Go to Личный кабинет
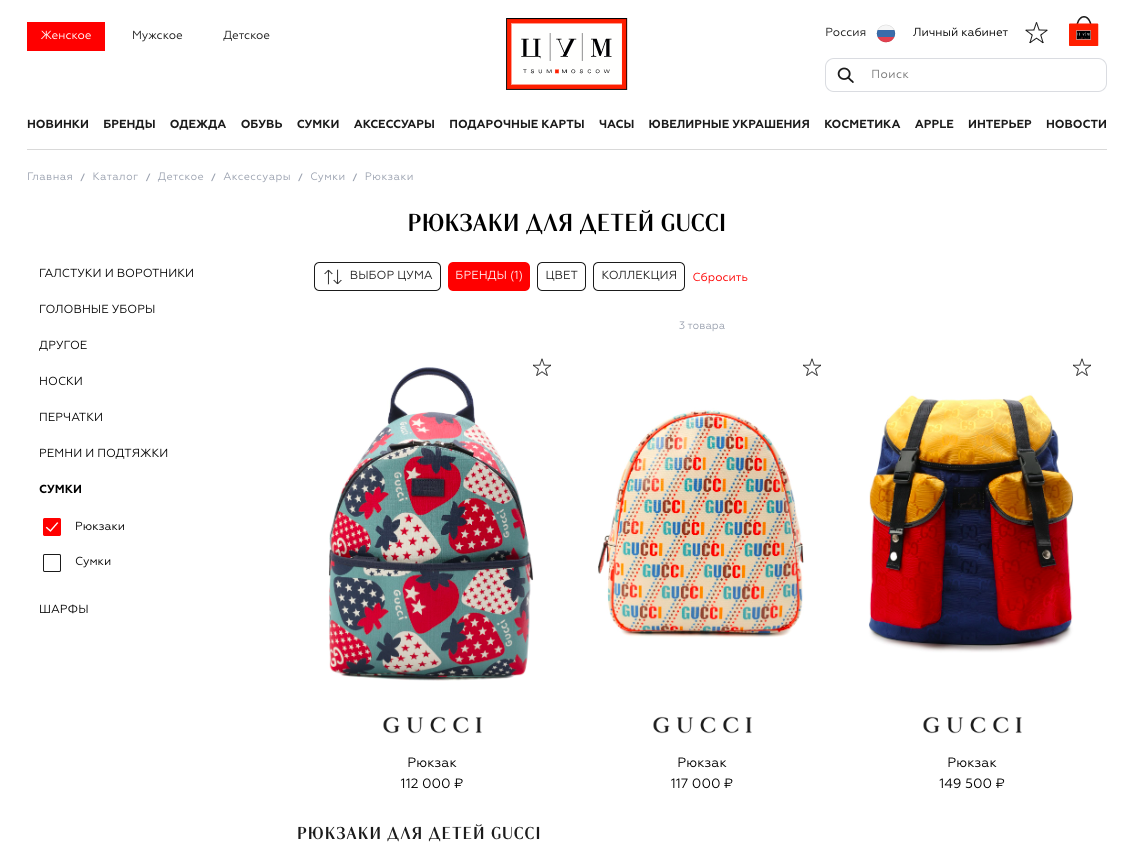The height and width of the screenshot is (865, 1140). coord(960,33)
